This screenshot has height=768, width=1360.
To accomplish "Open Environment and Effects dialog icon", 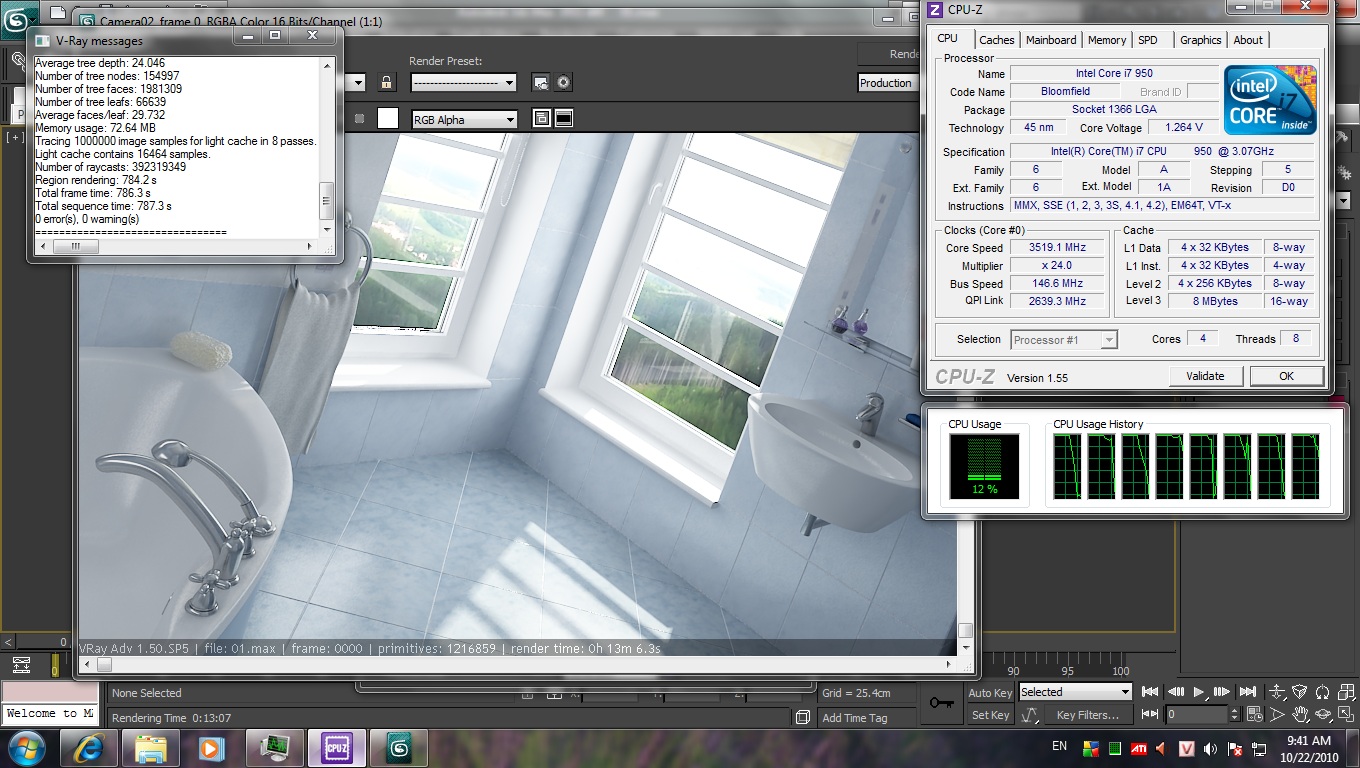I will (x=563, y=83).
